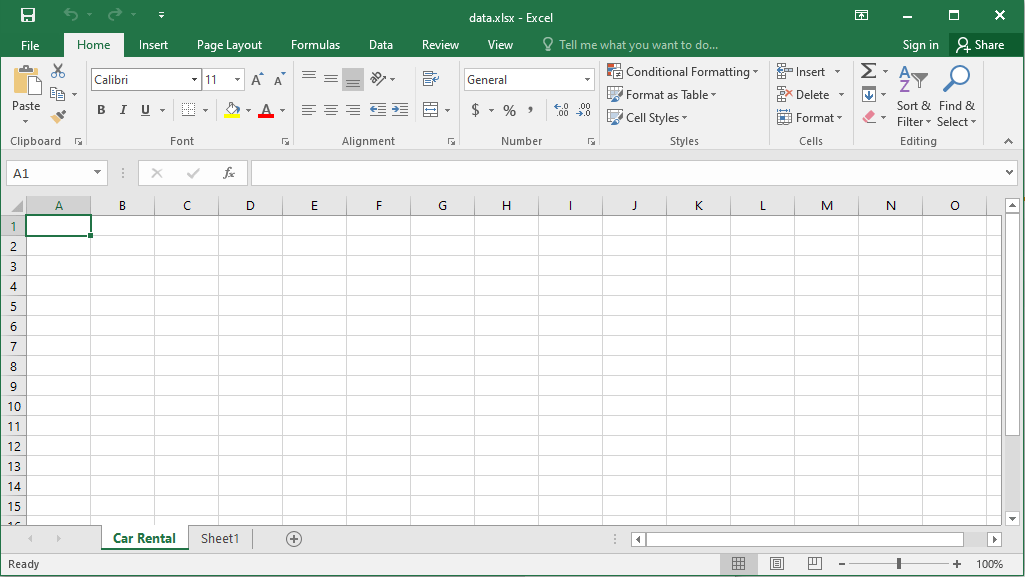Apply Comma Style format
Screen dimensions: 1025x577
(x=531, y=110)
